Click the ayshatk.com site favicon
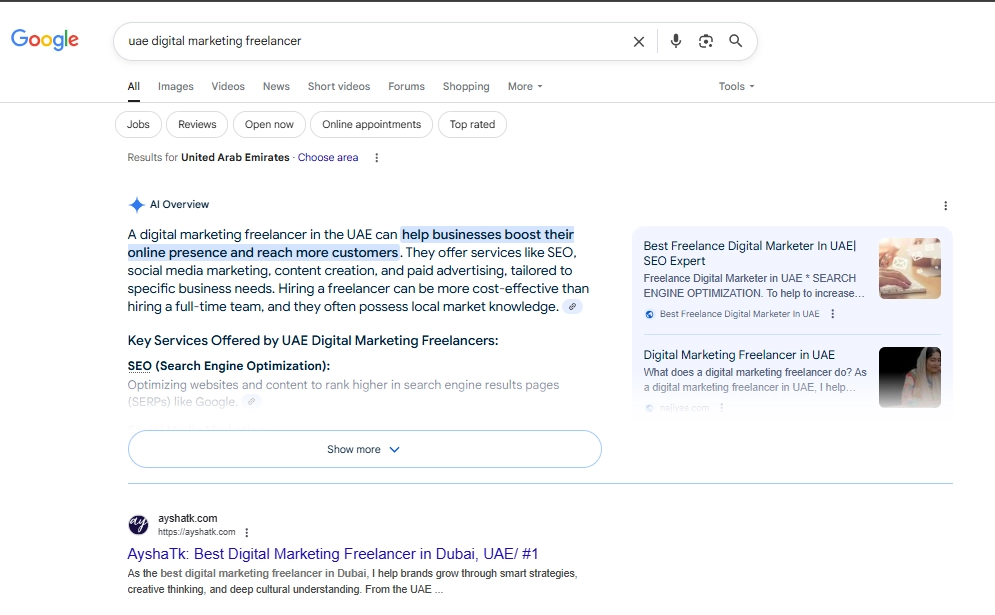The height and width of the screenshot is (615, 995). tap(138, 525)
